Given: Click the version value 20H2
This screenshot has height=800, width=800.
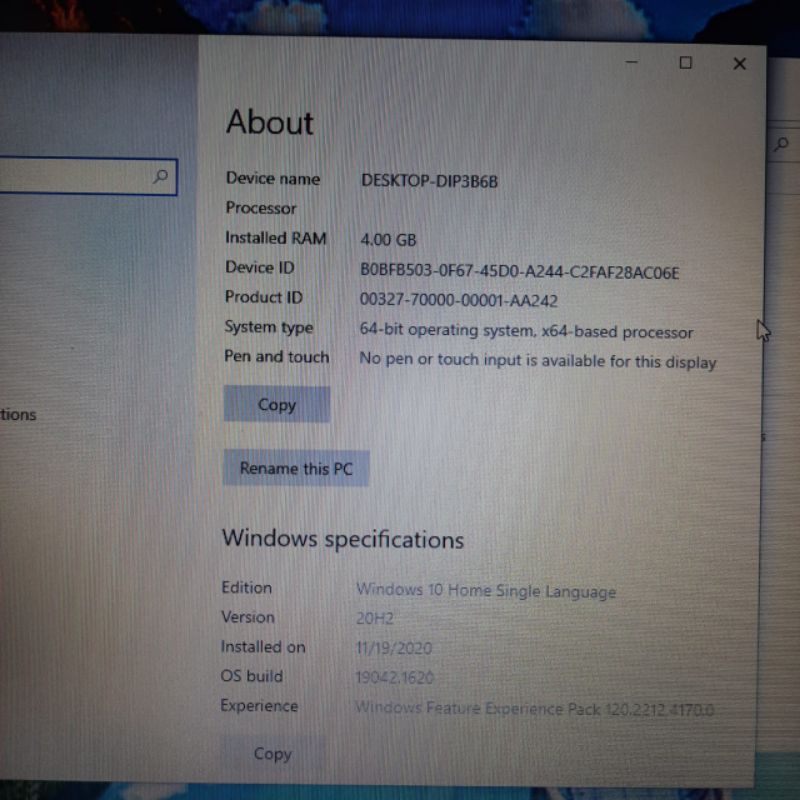Looking at the screenshot, I should [375, 619].
